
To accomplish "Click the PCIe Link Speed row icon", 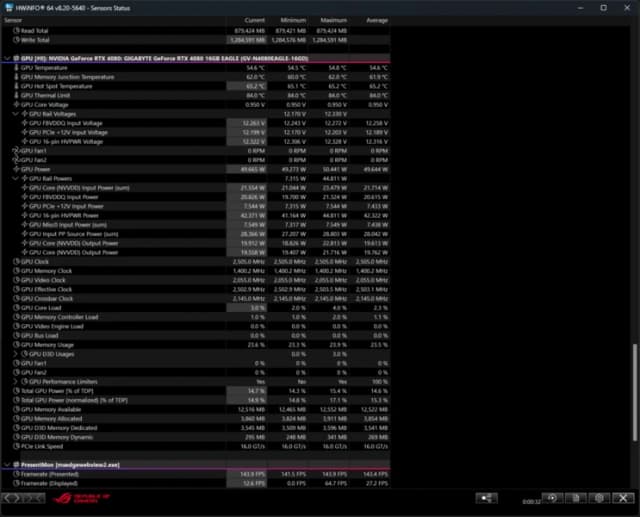I will click(16, 446).
